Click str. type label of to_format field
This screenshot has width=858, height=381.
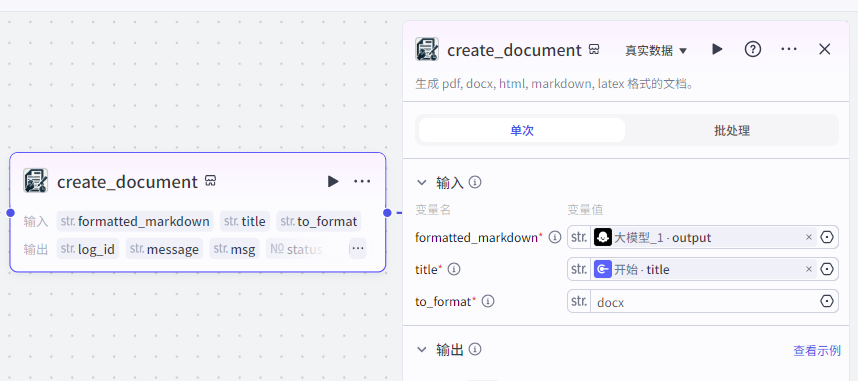click(x=579, y=301)
